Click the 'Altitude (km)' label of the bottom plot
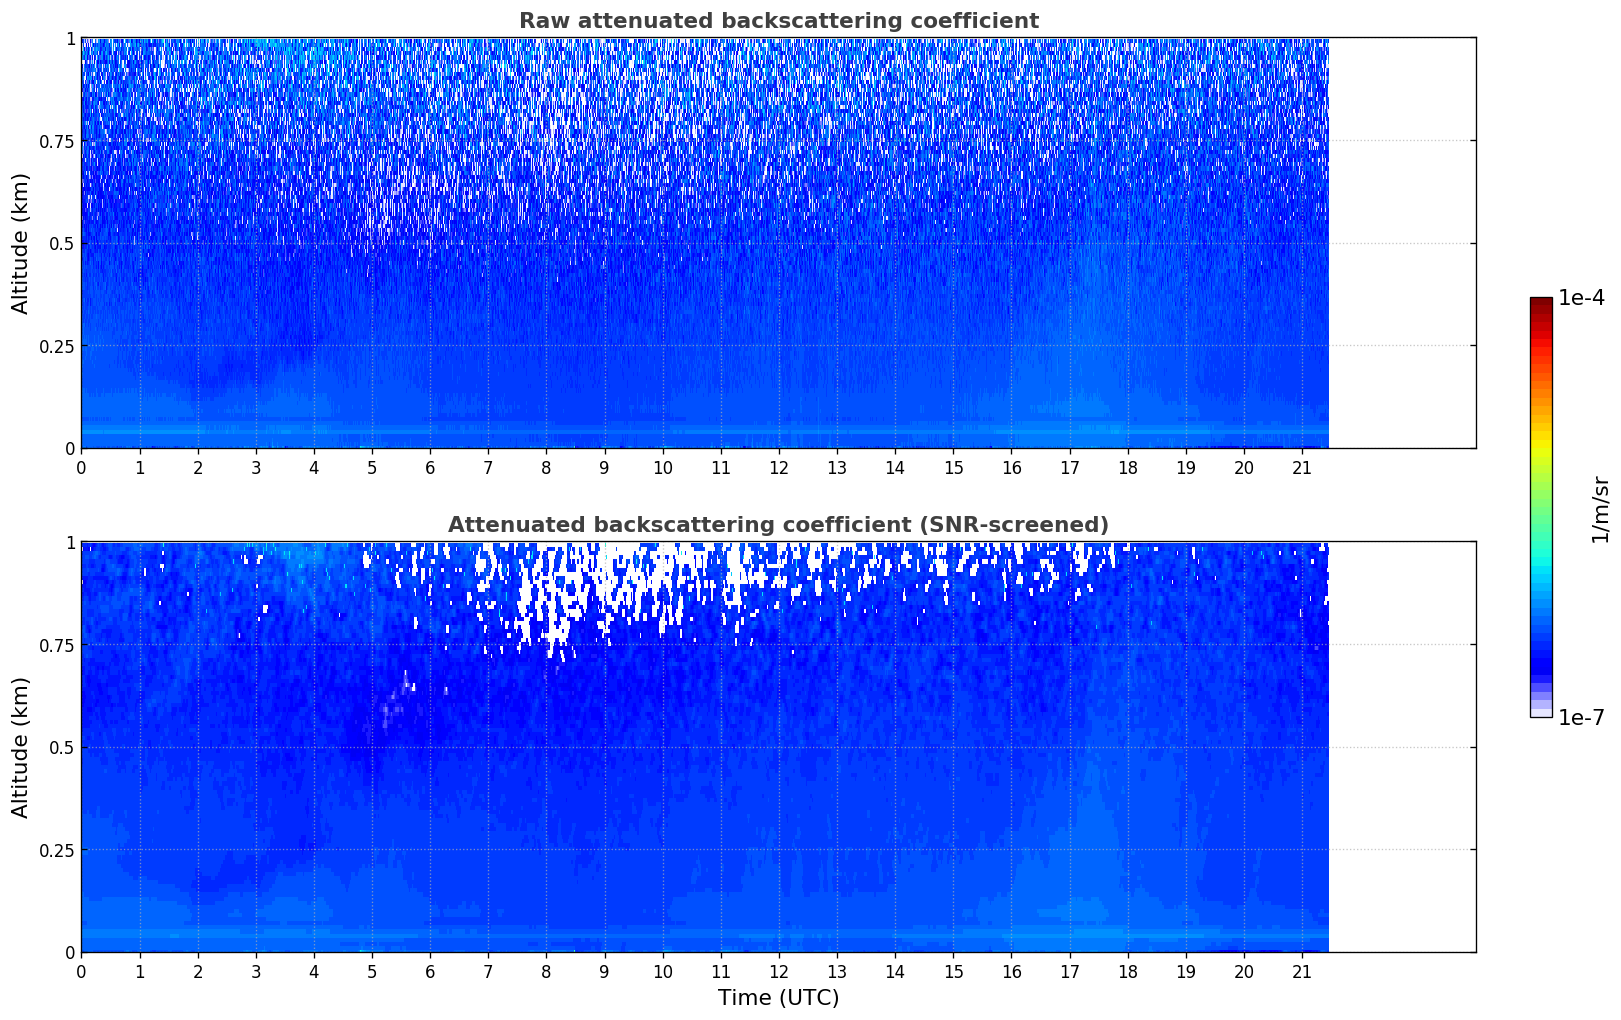1621x1020 pixels. 21,747
